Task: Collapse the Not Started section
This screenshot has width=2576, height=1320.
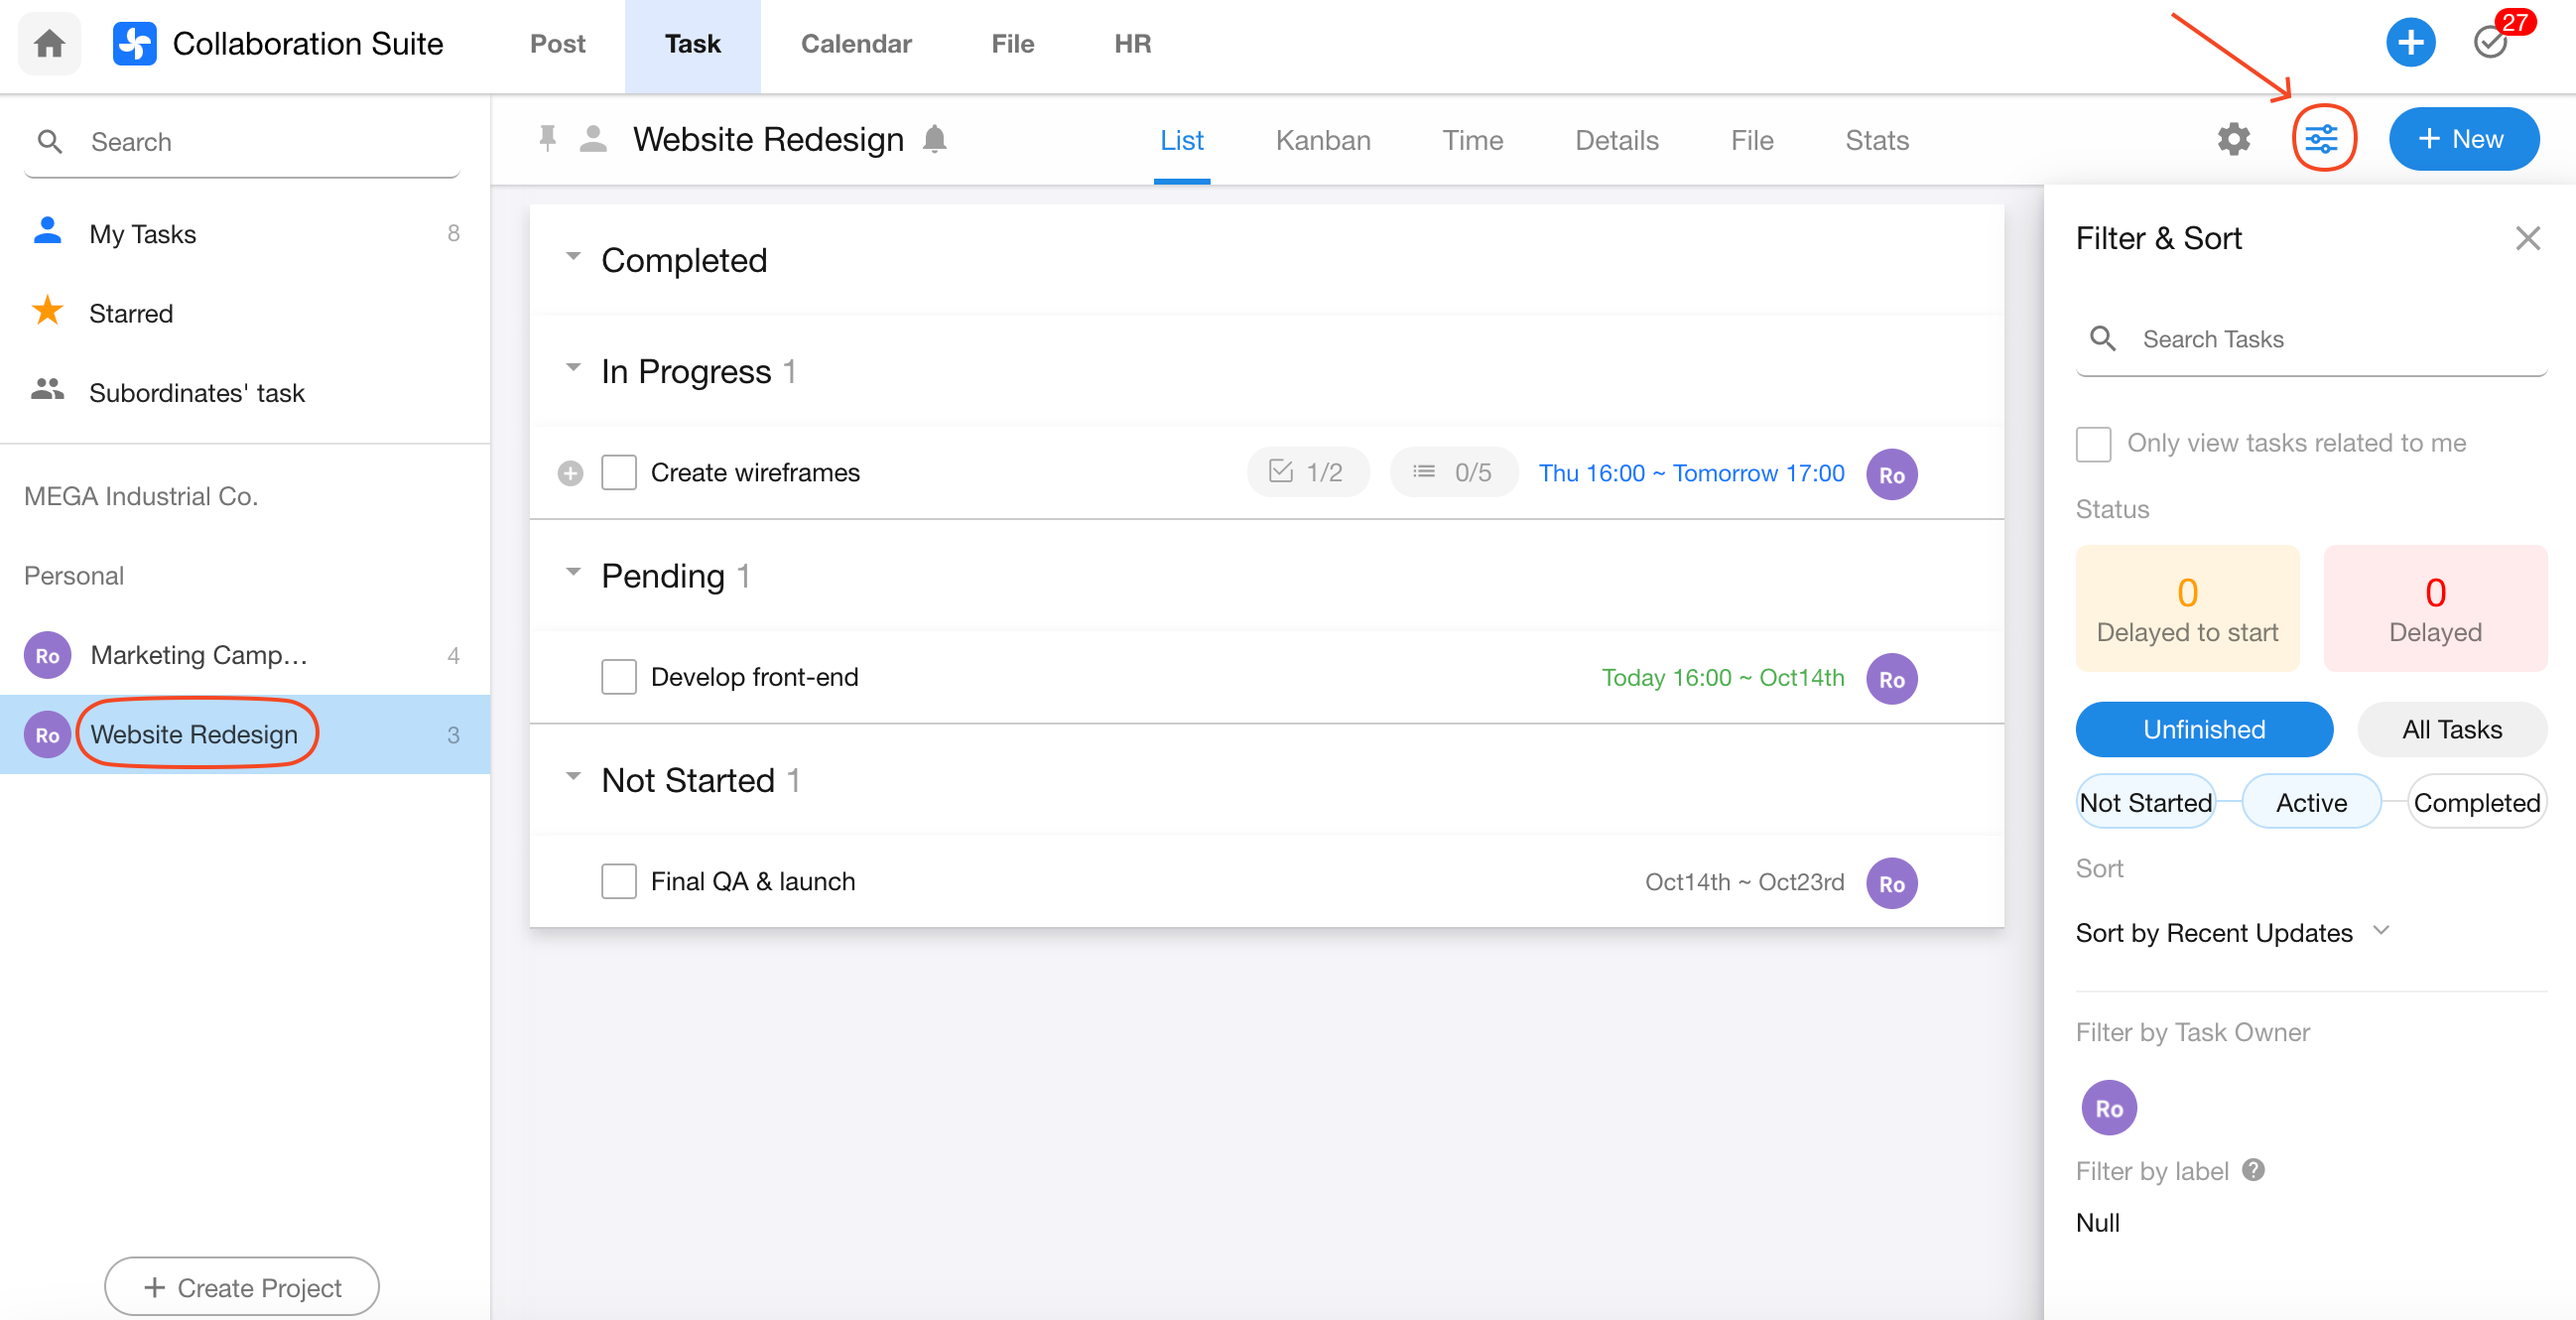Action: (573, 777)
